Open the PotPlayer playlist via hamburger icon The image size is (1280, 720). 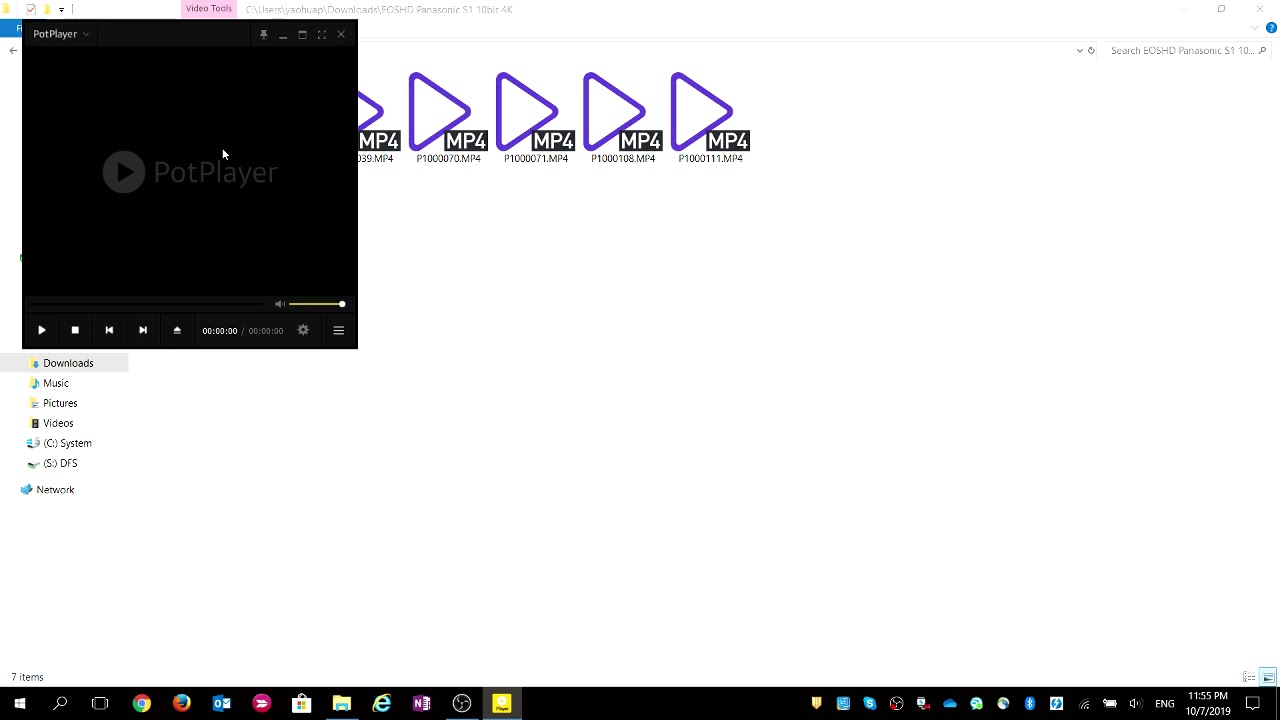point(338,330)
